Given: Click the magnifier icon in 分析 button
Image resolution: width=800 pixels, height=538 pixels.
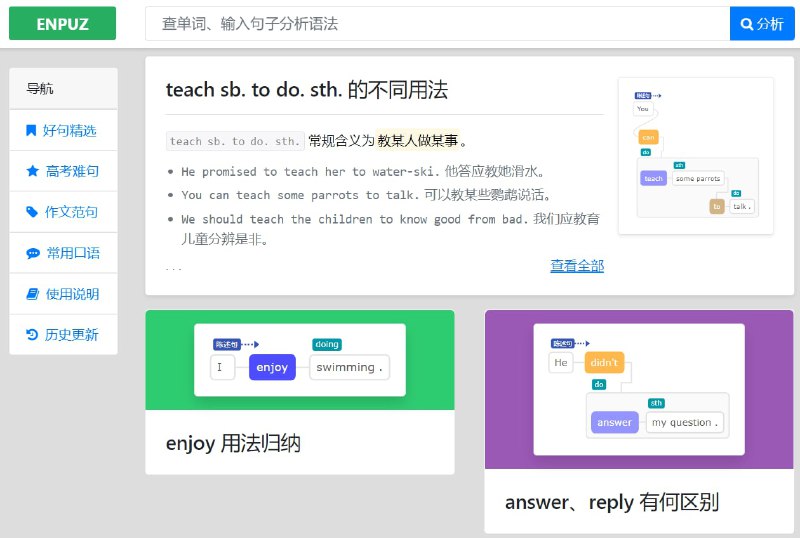Looking at the screenshot, I should [x=746, y=24].
